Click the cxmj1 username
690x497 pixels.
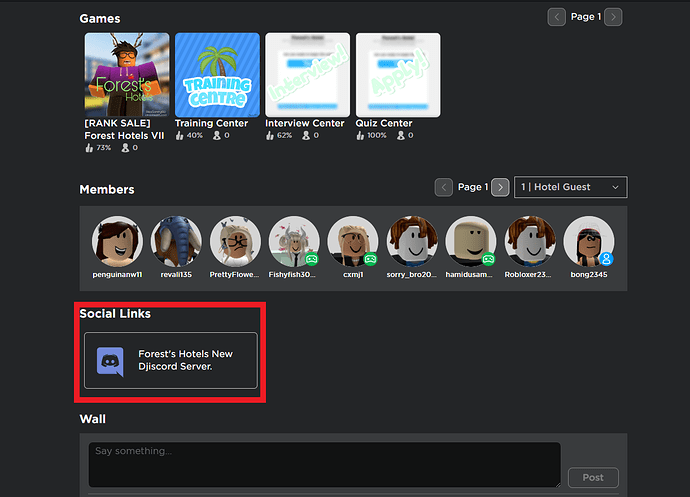pos(353,275)
